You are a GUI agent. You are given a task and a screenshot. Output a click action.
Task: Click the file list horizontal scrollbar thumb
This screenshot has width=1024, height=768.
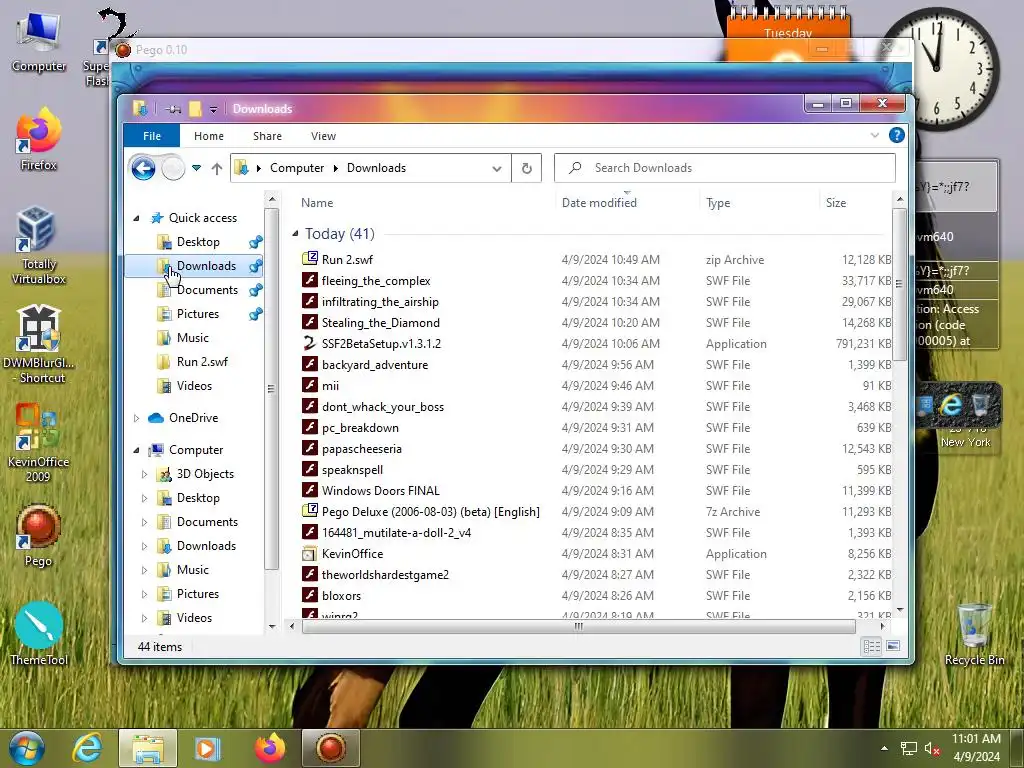pos(579,626)
